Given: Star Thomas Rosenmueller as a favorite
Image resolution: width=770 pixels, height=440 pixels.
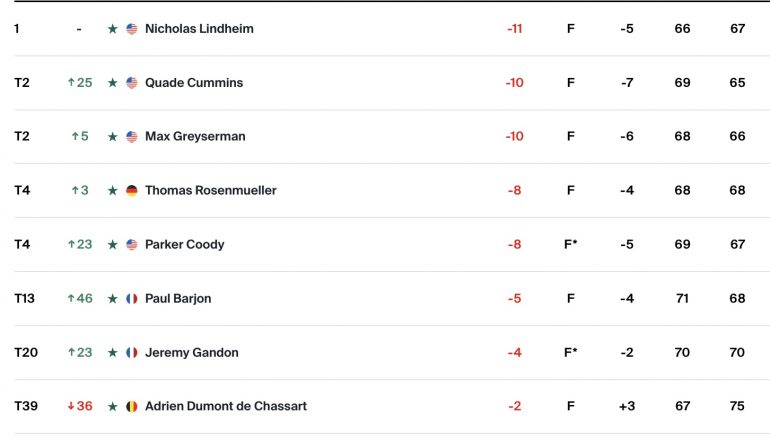Looking at the screenshot, I should 112,191.
